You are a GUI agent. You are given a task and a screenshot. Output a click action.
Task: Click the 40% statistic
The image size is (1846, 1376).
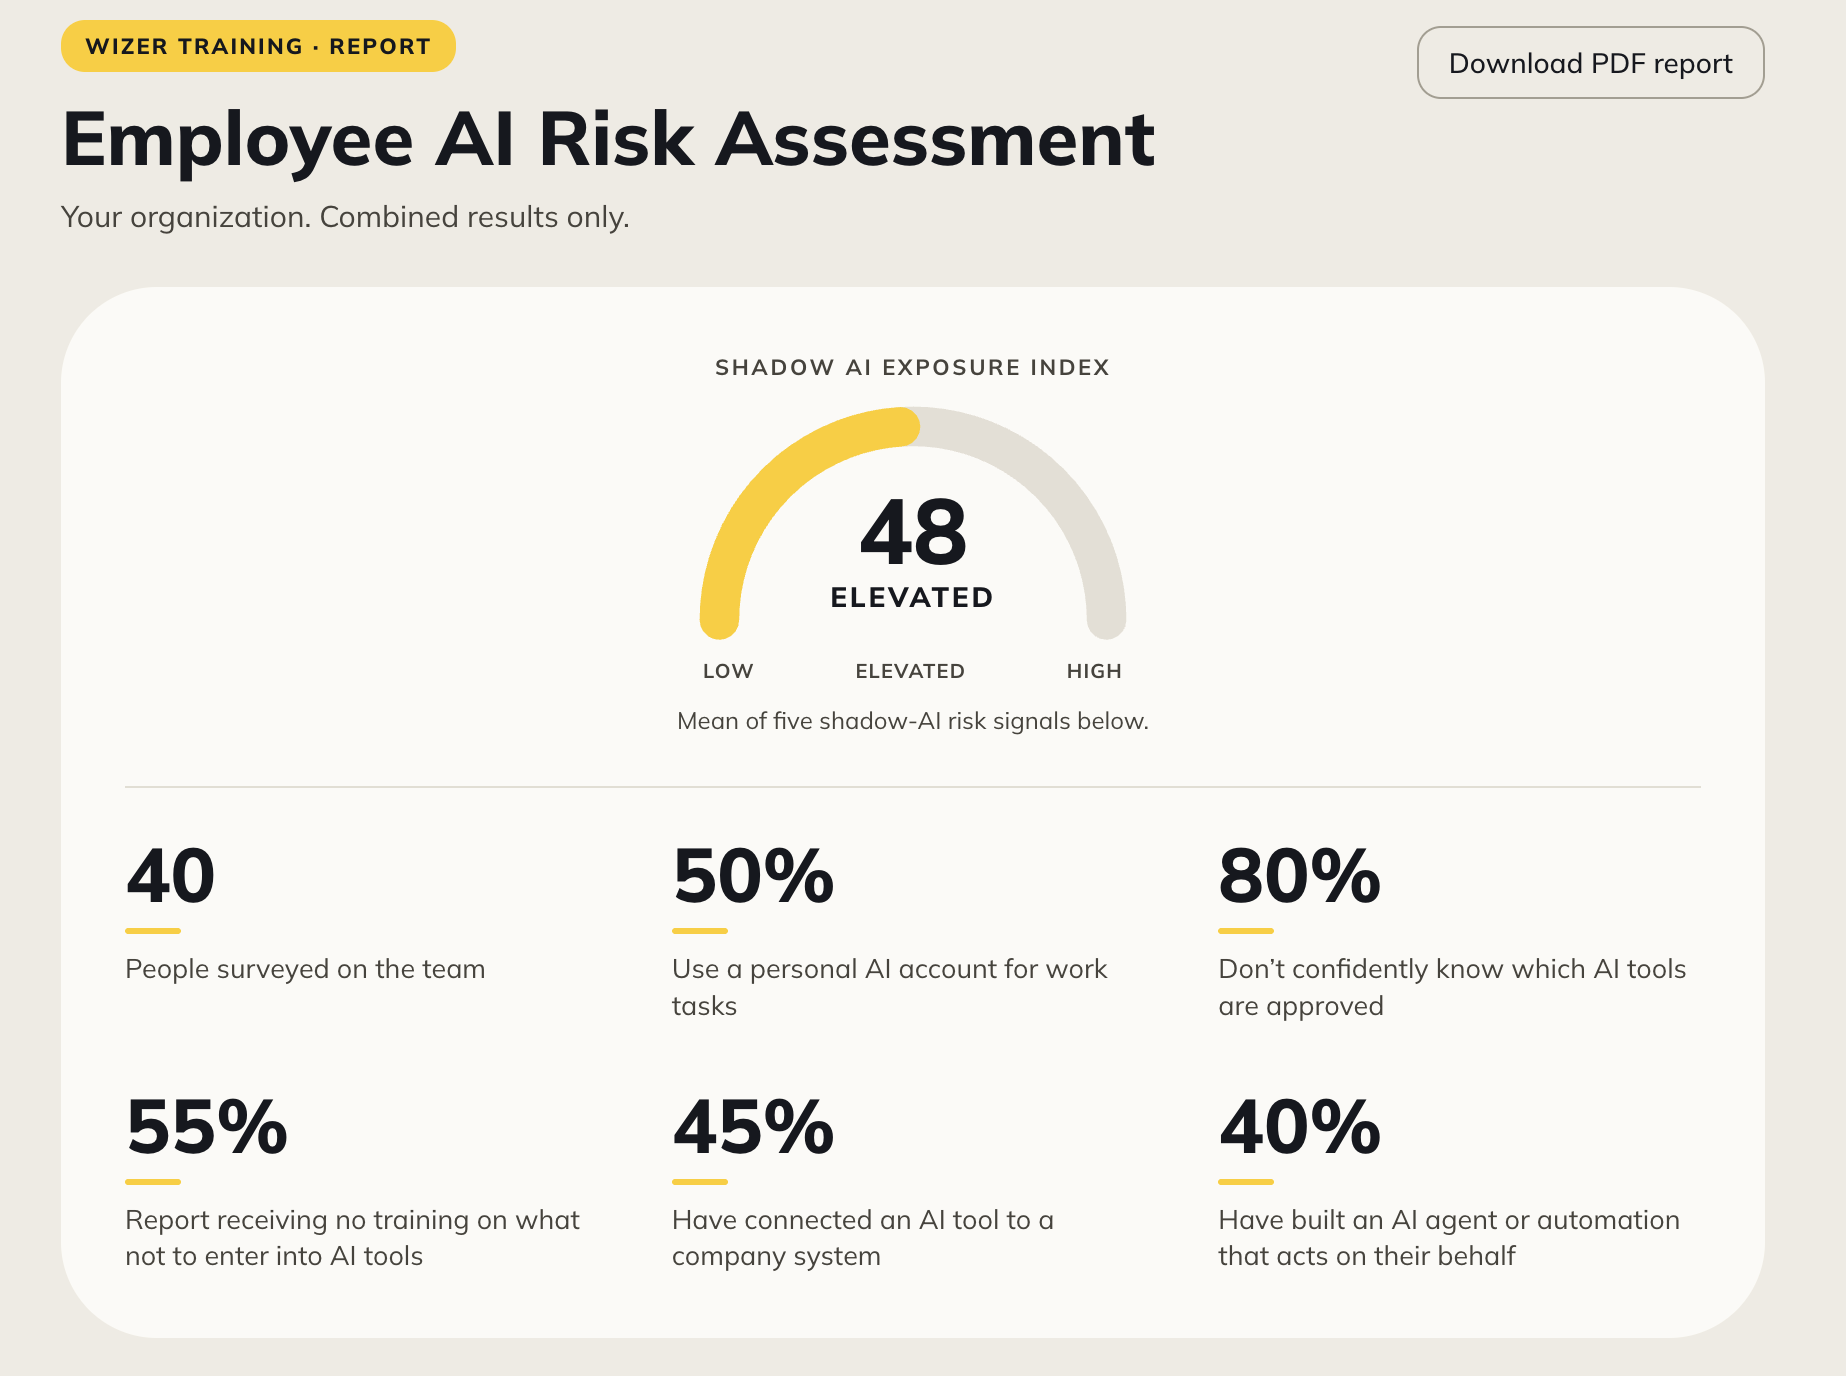pyautogui.click(x=1299, y=1127)
